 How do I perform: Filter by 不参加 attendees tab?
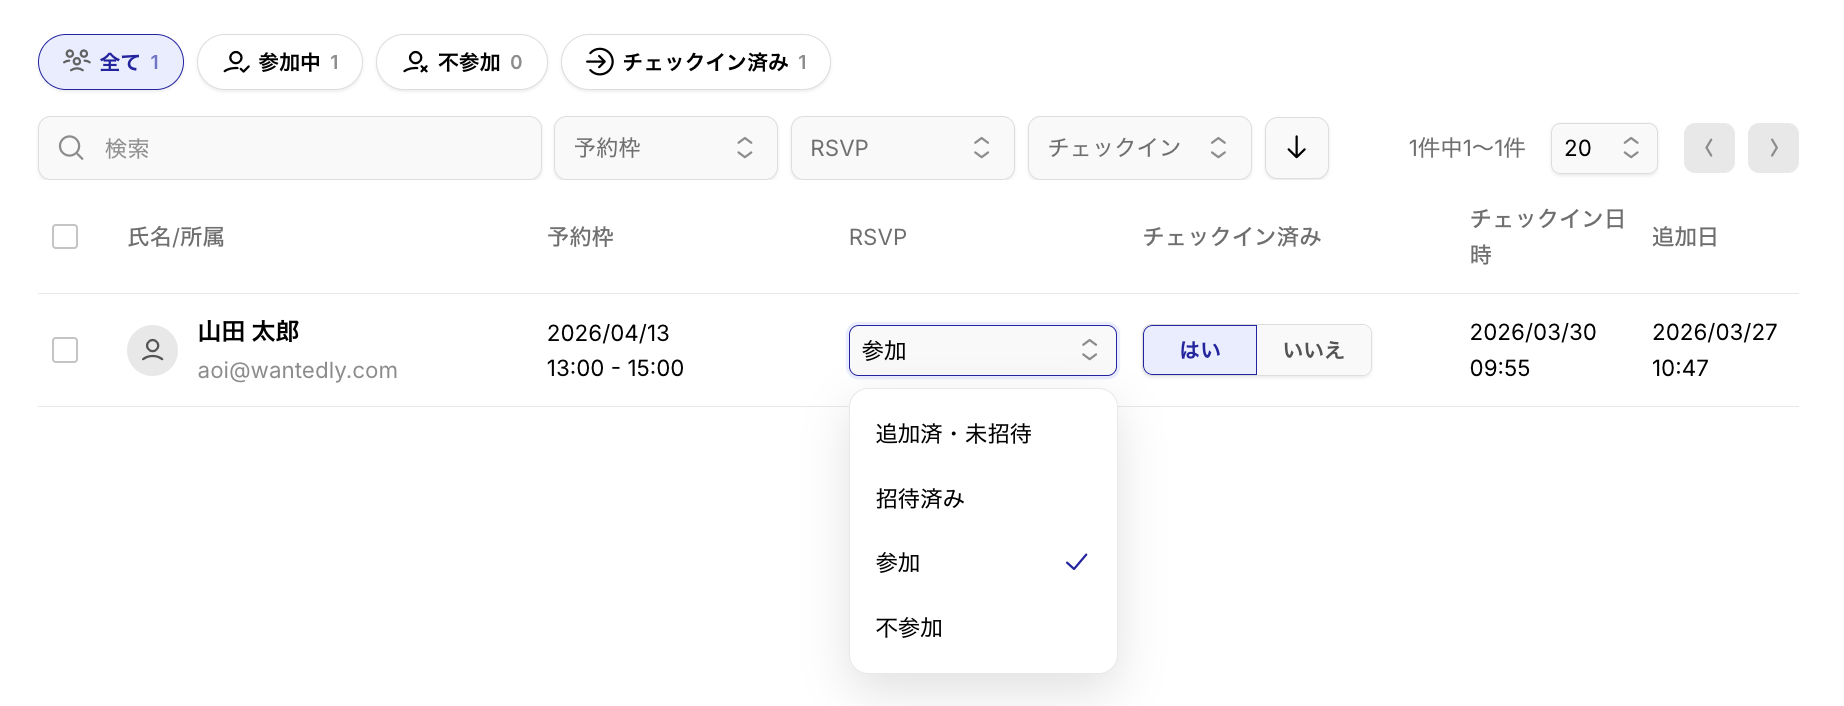click(462, 62)
